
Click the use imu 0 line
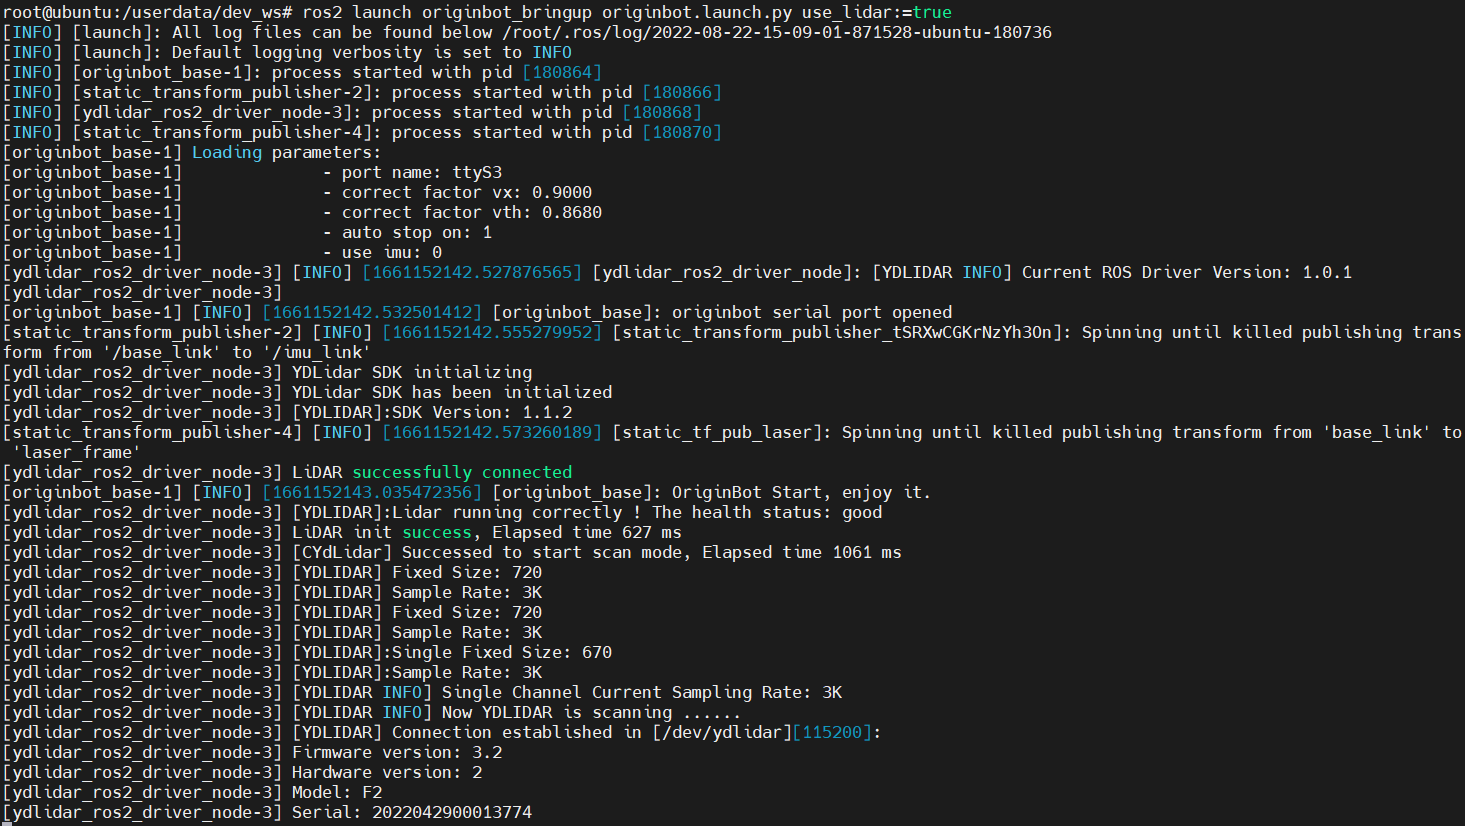tap(382, 252)
